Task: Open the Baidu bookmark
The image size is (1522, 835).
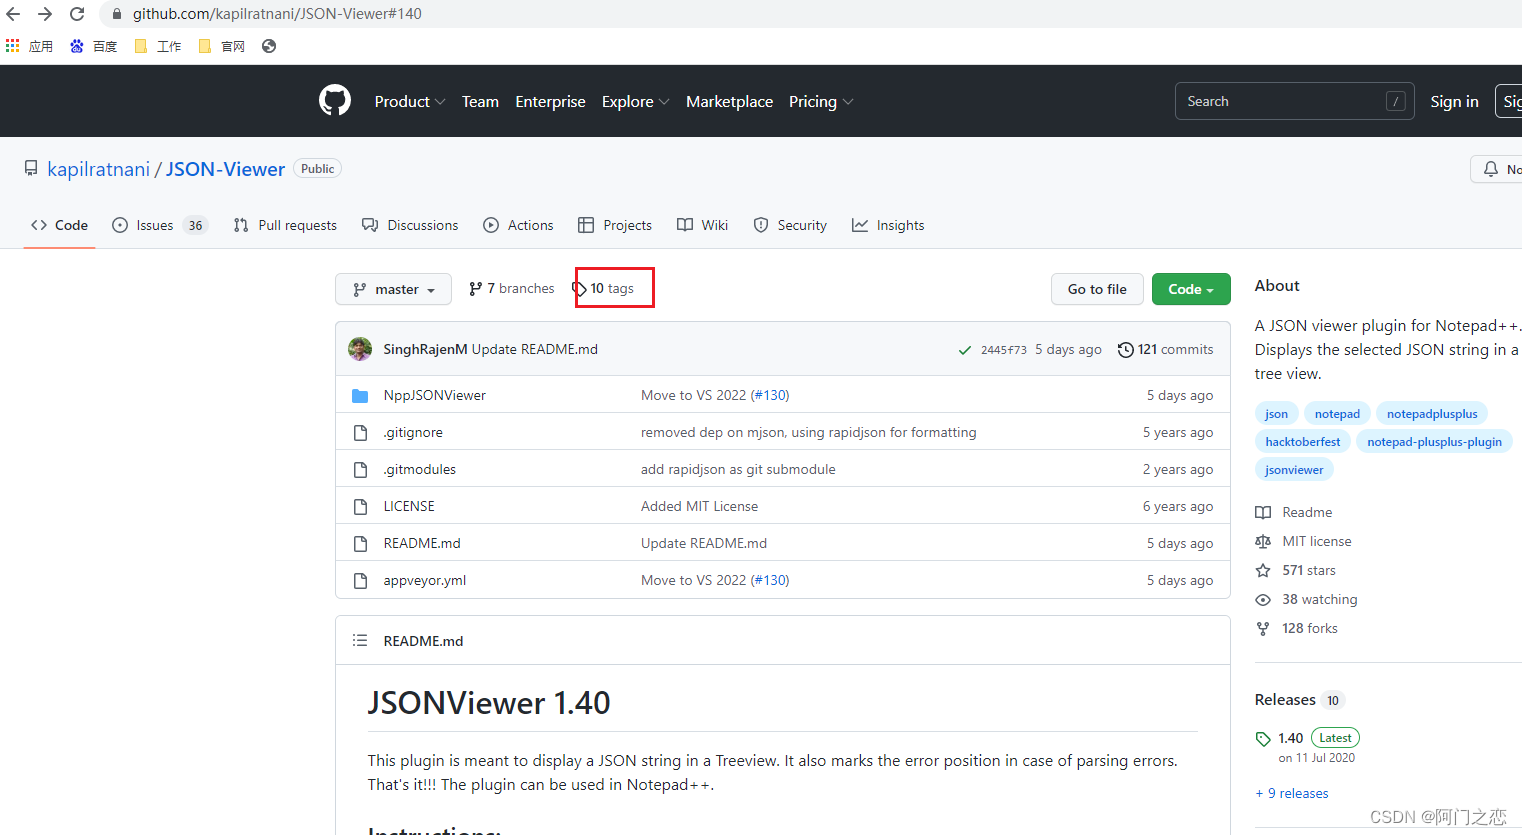Action: (x=94, y=46)
